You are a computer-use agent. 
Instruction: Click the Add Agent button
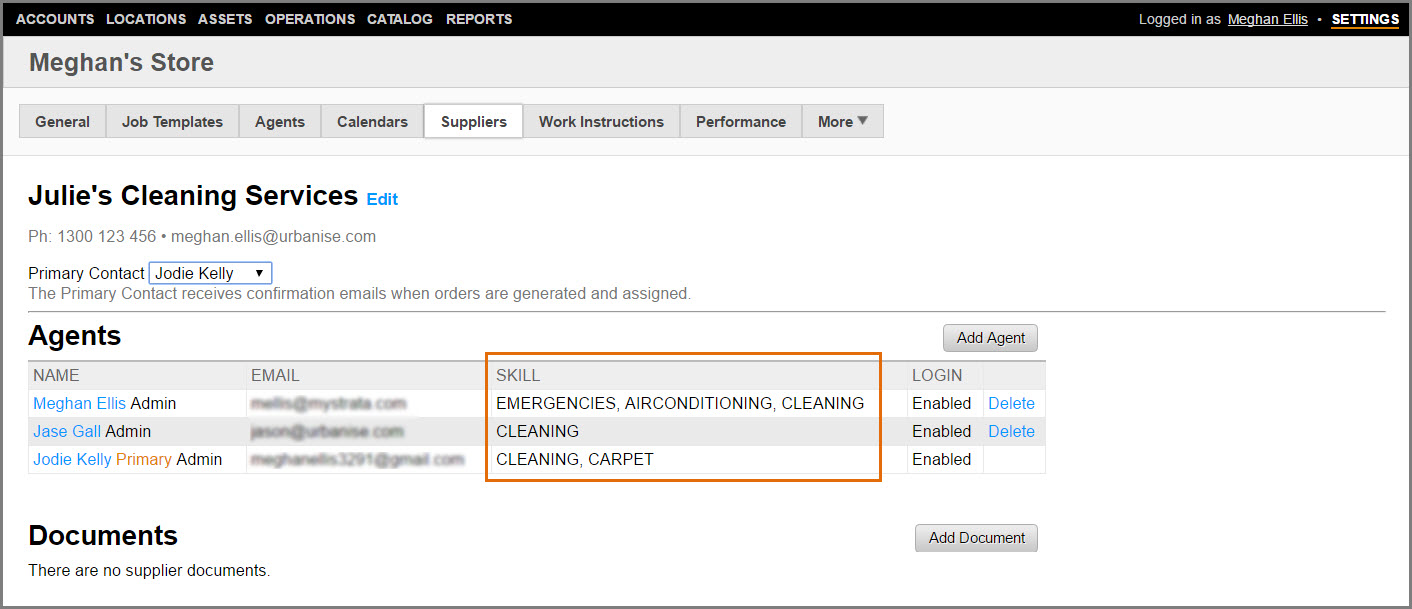click(x=990, y=338)
